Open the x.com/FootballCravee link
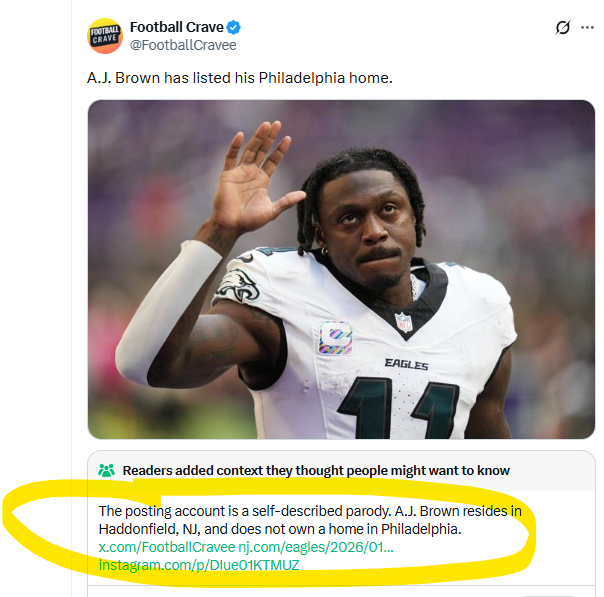Screen dimensions: 604x597 [166, 547]
